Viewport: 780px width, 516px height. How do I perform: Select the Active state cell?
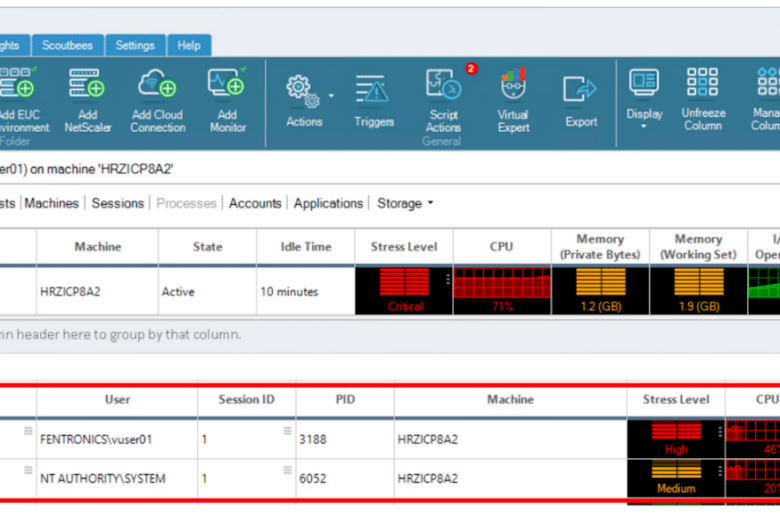coord(207,292)
